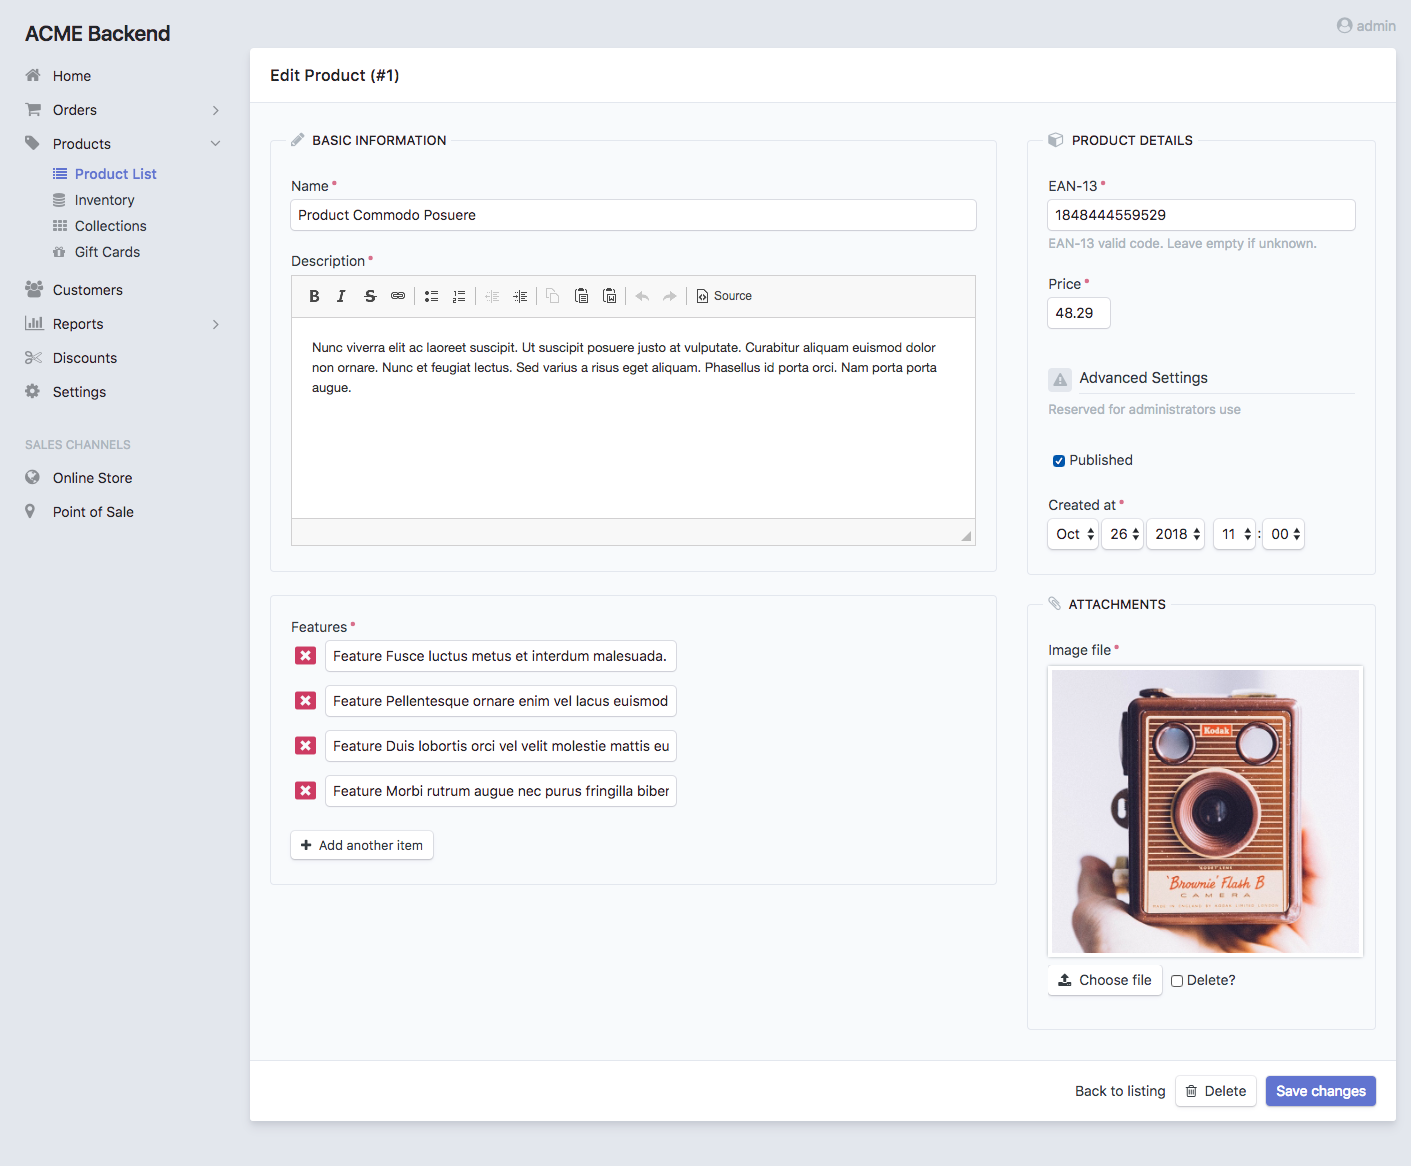Click Save changes button
The height and width of the screenshot is (1166, 1411).
[1320, 1091]
